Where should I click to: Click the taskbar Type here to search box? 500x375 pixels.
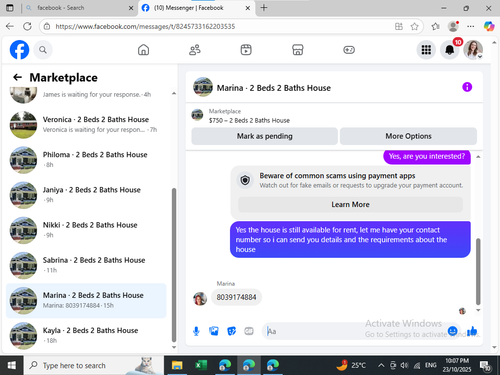point(93,365)
